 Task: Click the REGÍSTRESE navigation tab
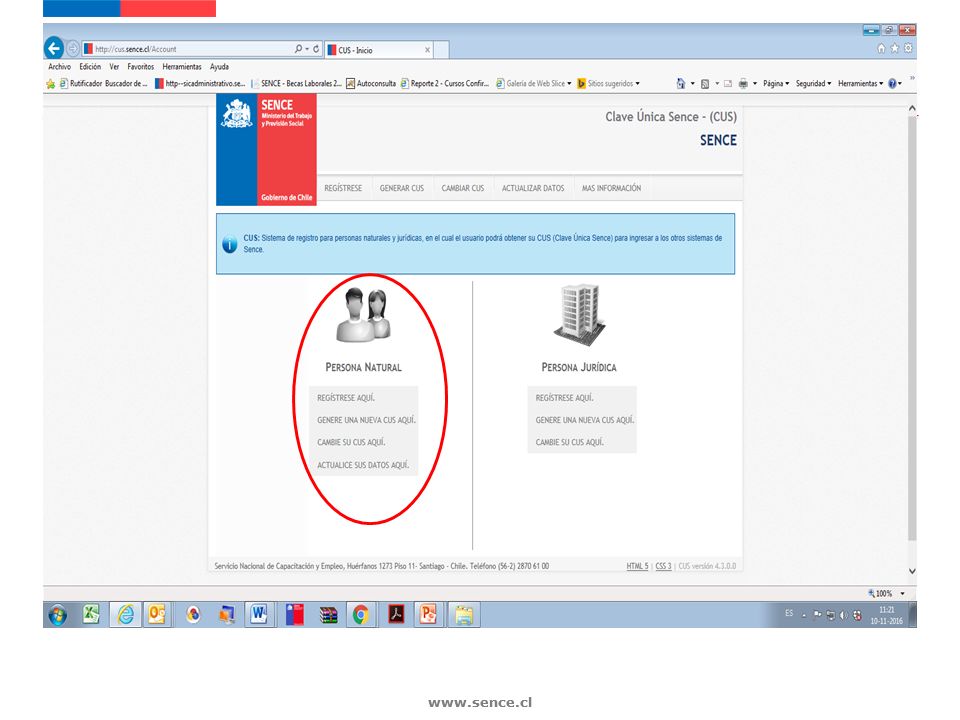[343, 189]
